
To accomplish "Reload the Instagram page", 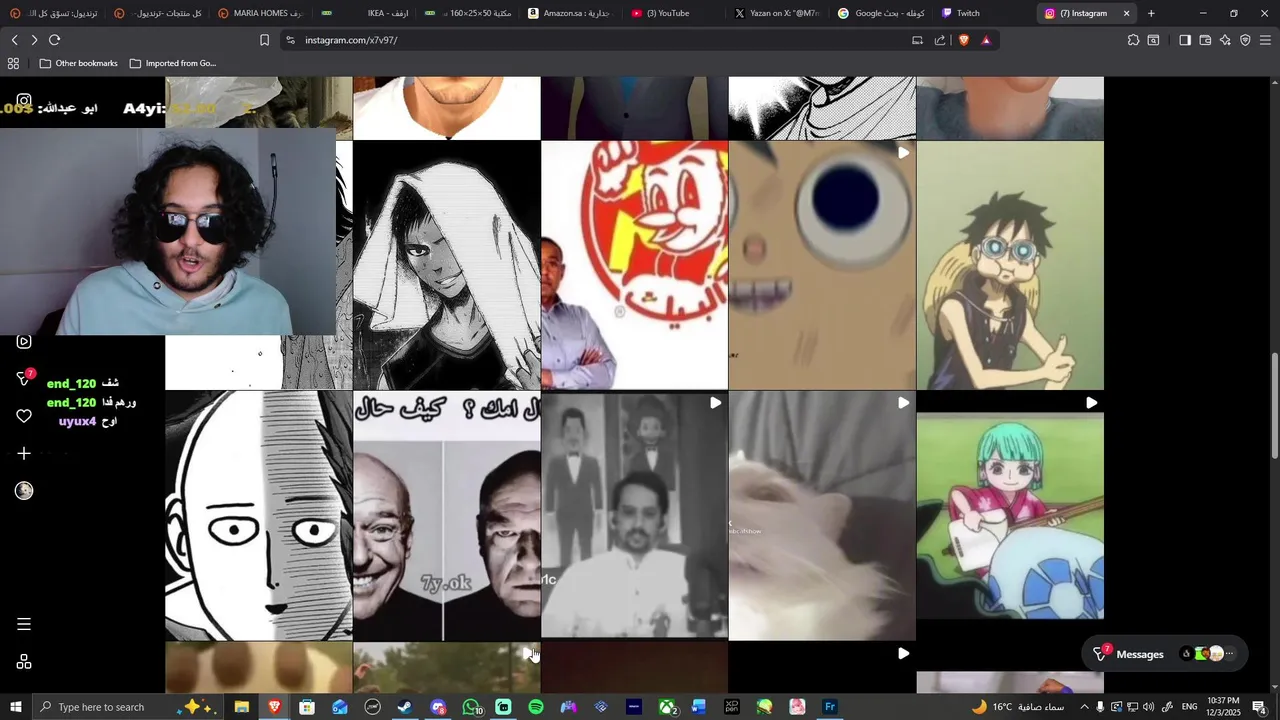I will click(x=54, y=40).
